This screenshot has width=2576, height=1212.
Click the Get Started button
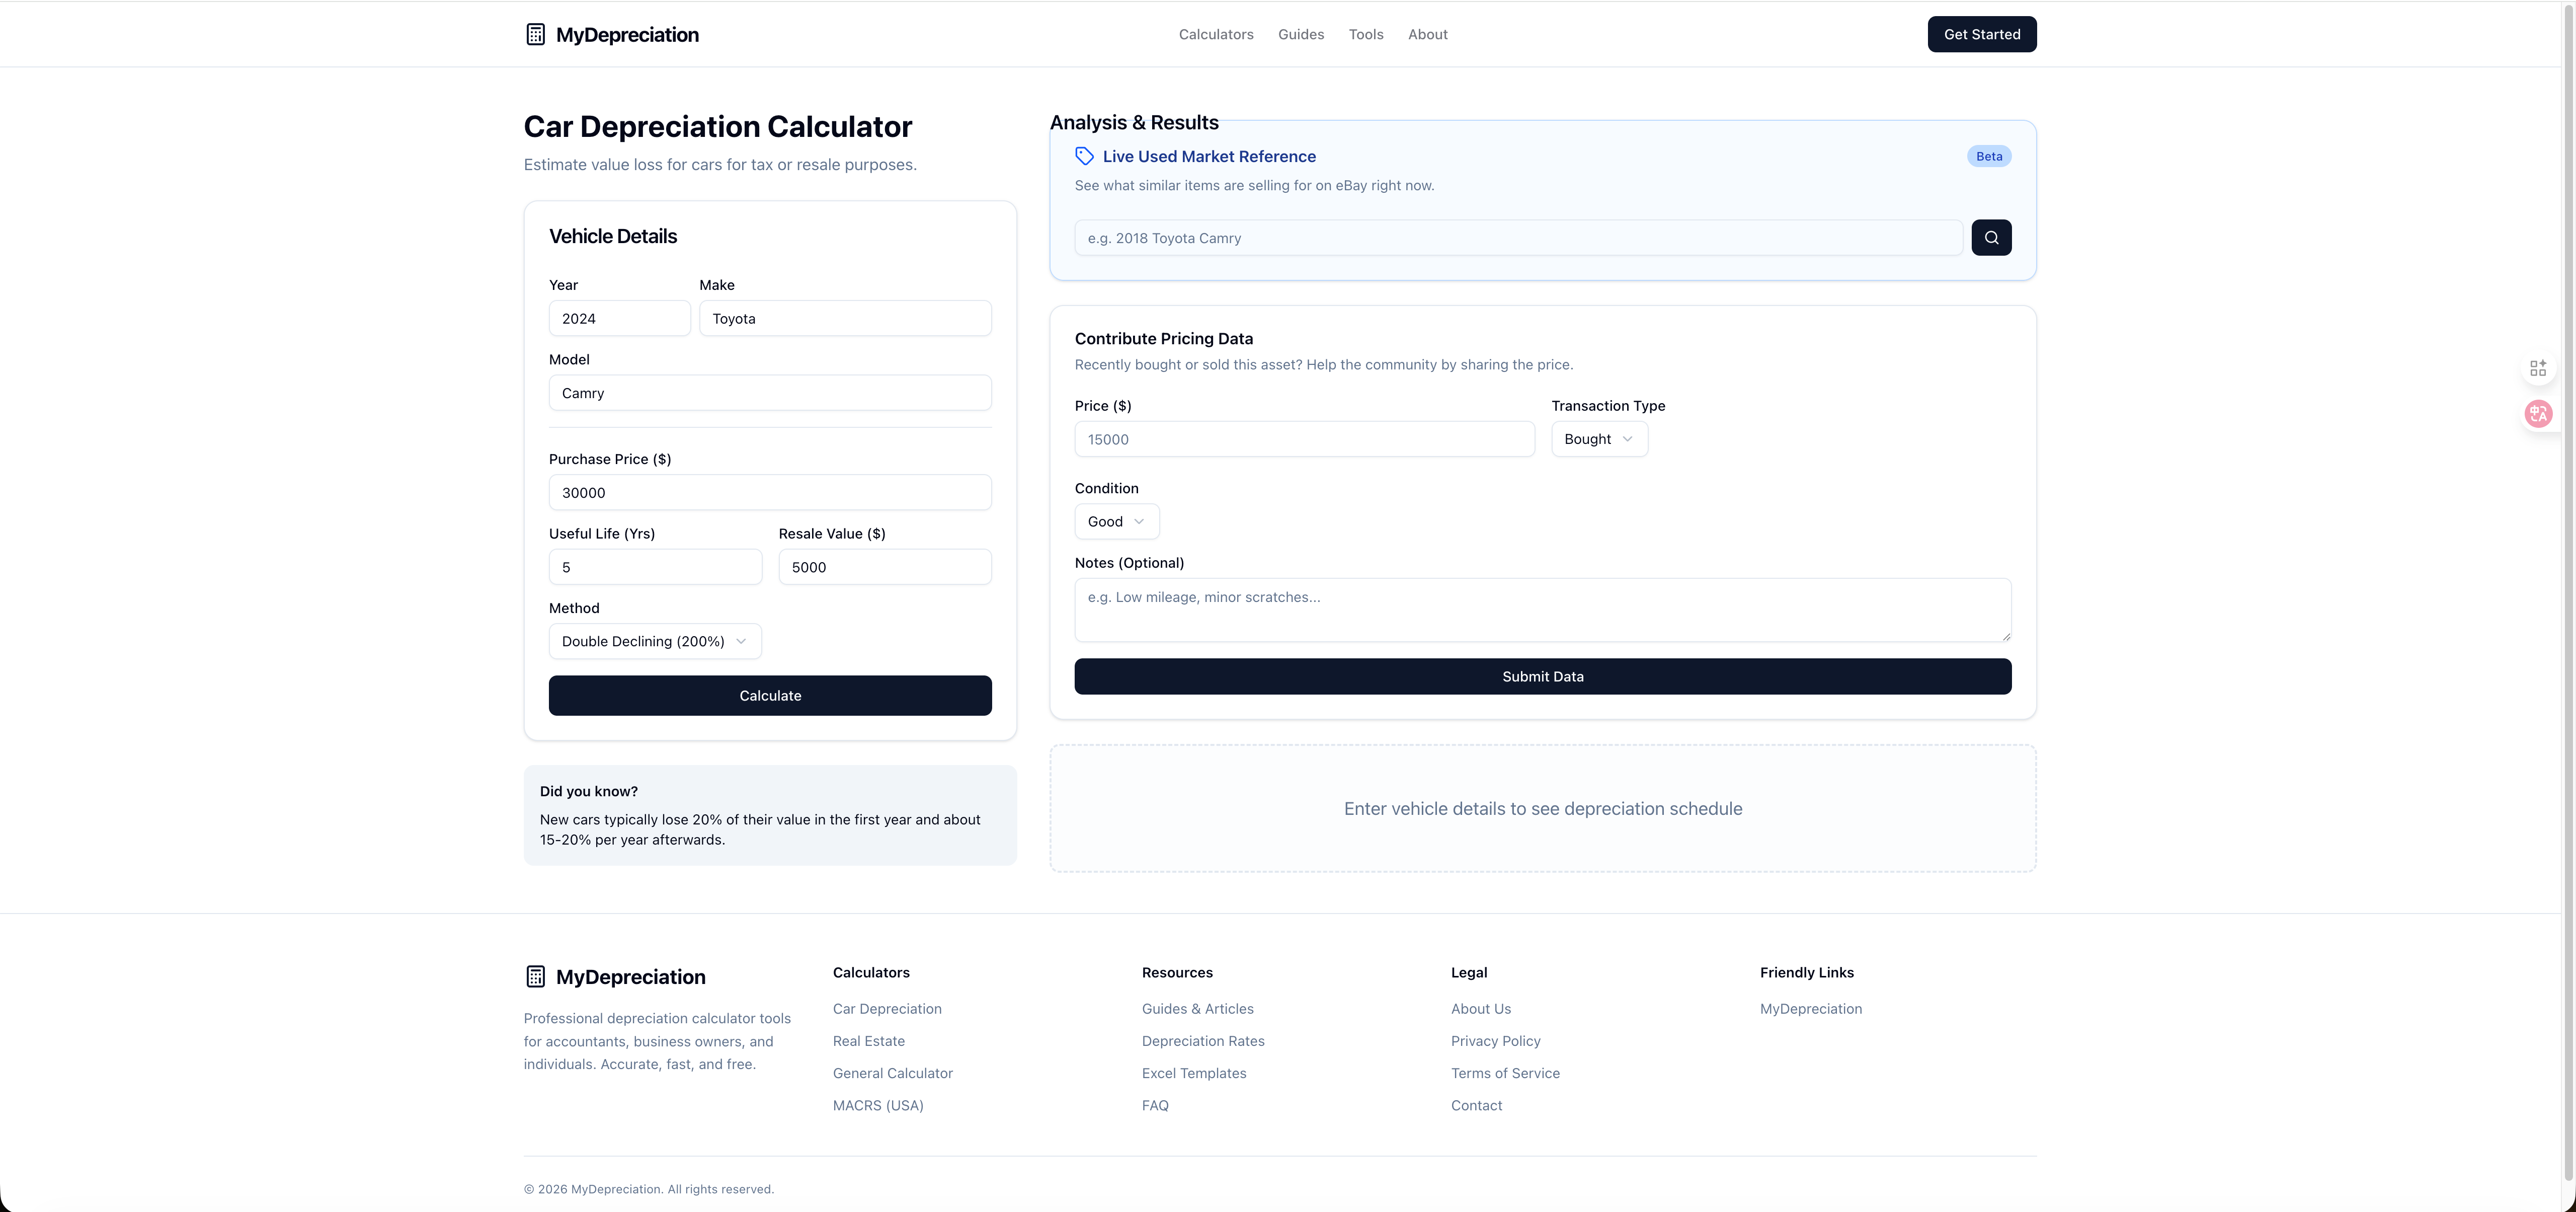click(1981, 34)
